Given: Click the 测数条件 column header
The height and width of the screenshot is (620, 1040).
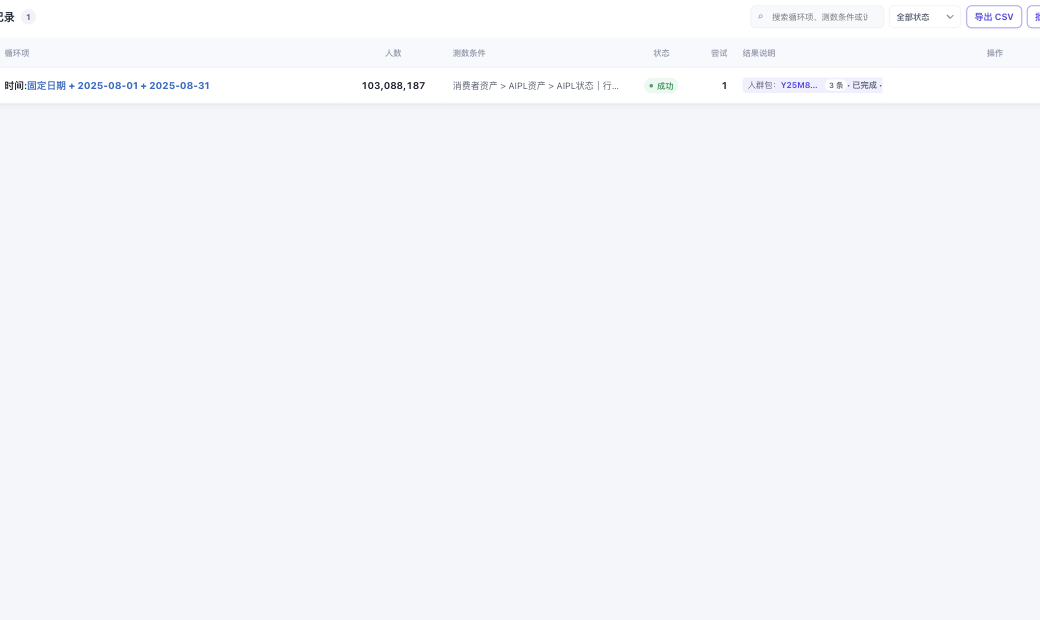Looking at the screenshot, I should pyautogui.click(x=469, y=53).
